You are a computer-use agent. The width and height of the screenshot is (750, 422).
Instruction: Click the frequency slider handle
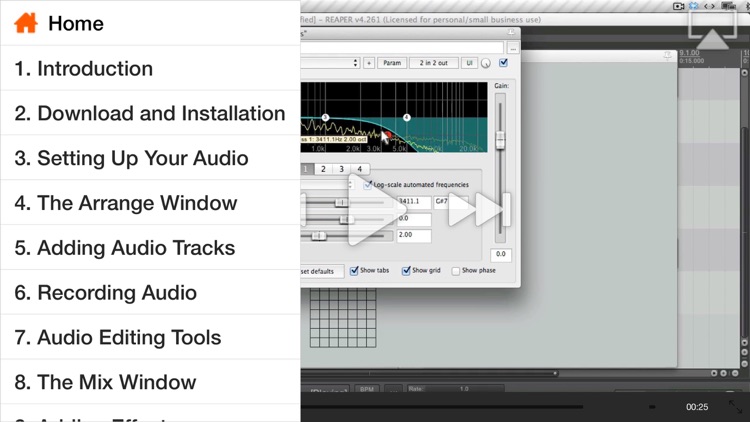click(x=341, y=202)
